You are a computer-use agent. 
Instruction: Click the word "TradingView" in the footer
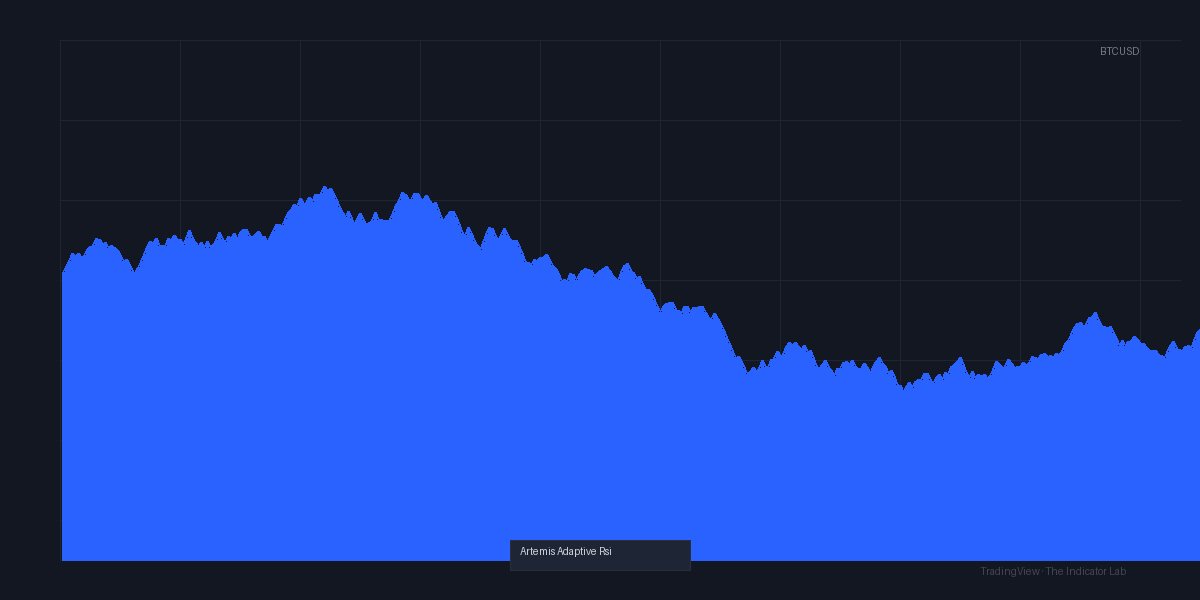1010,571
